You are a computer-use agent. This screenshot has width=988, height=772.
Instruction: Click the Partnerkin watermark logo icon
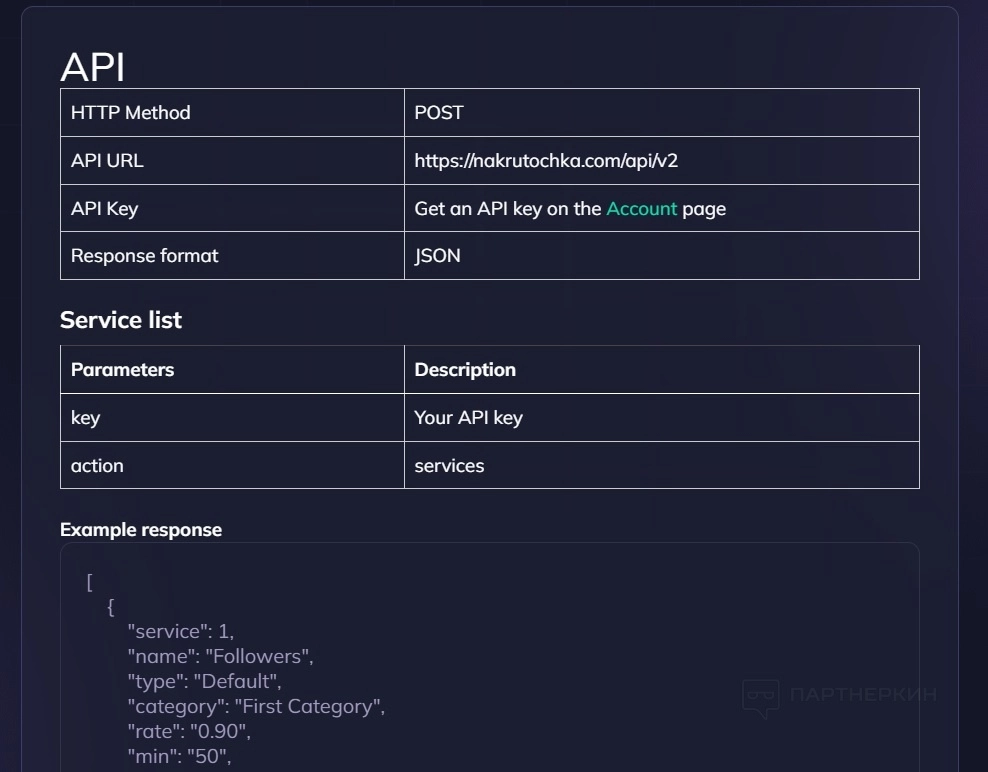tap(760, 697)
